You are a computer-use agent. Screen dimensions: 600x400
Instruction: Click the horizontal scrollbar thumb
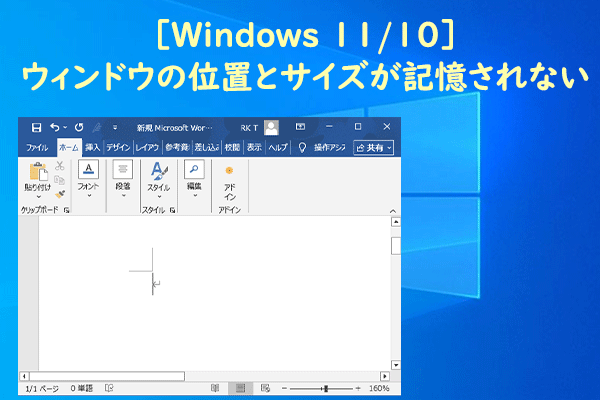click(107, 376)
